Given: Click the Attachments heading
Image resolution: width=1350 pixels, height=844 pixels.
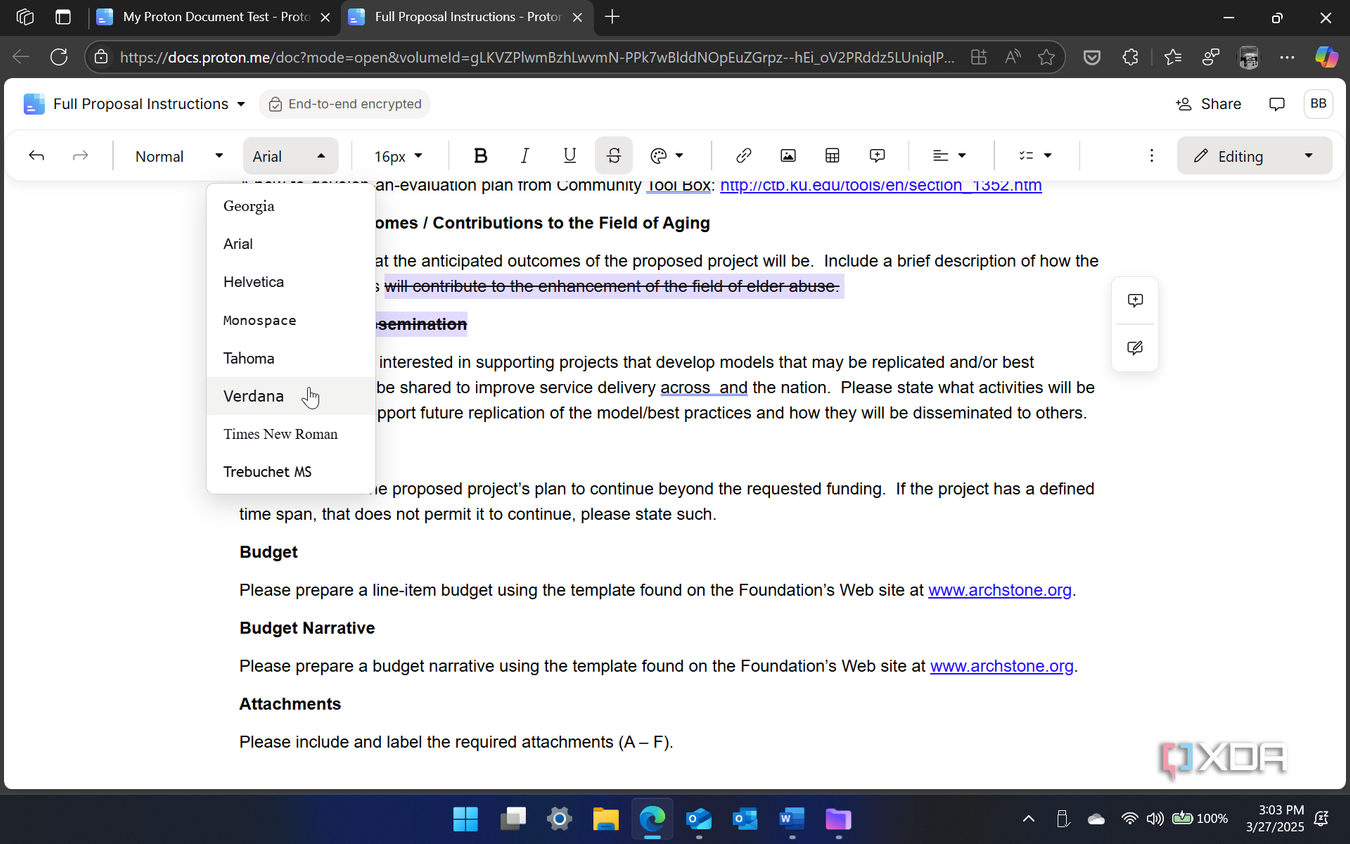Looking at the screenshot, I should tap(290, 704).
